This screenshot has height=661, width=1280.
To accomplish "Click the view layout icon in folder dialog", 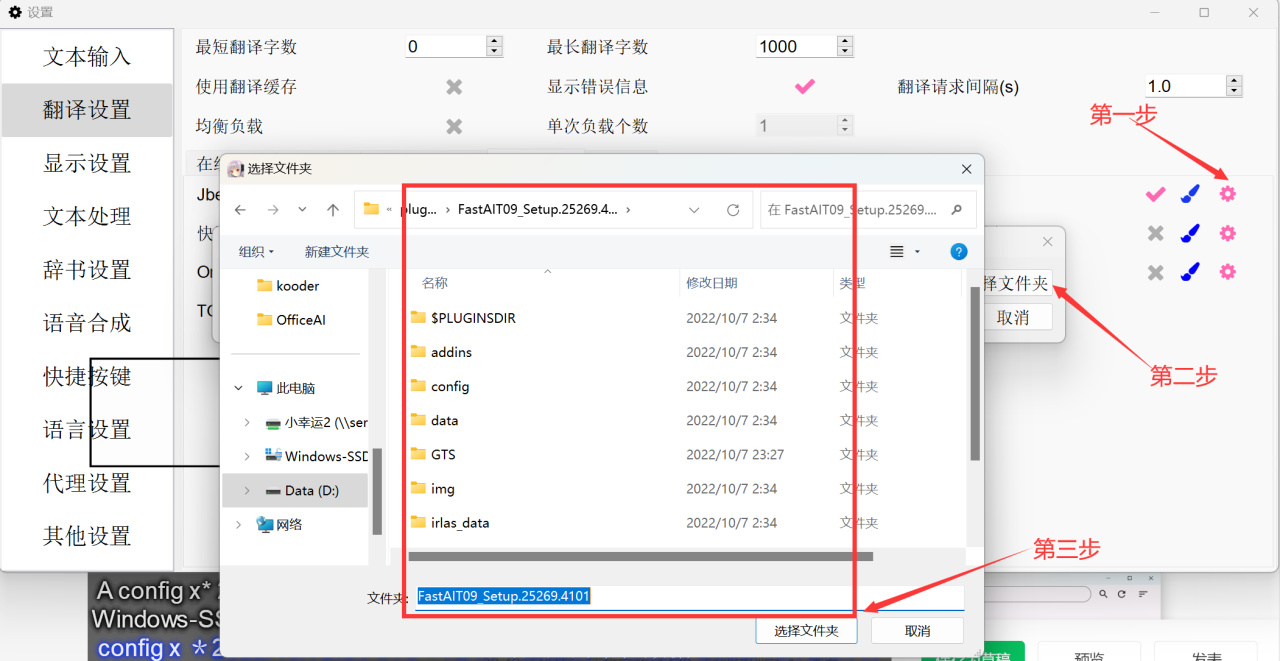I will coord(897,252).
